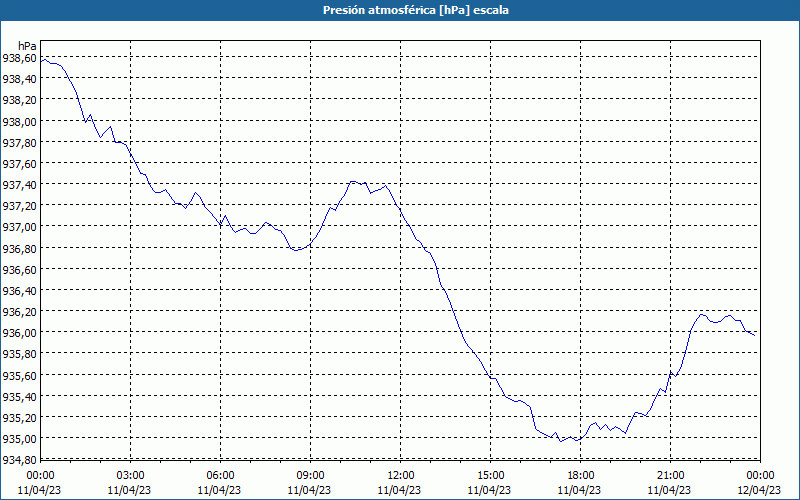Select the 938,40 pressure label
Viewport: 800px width, 500px height.
coord(19,79)
